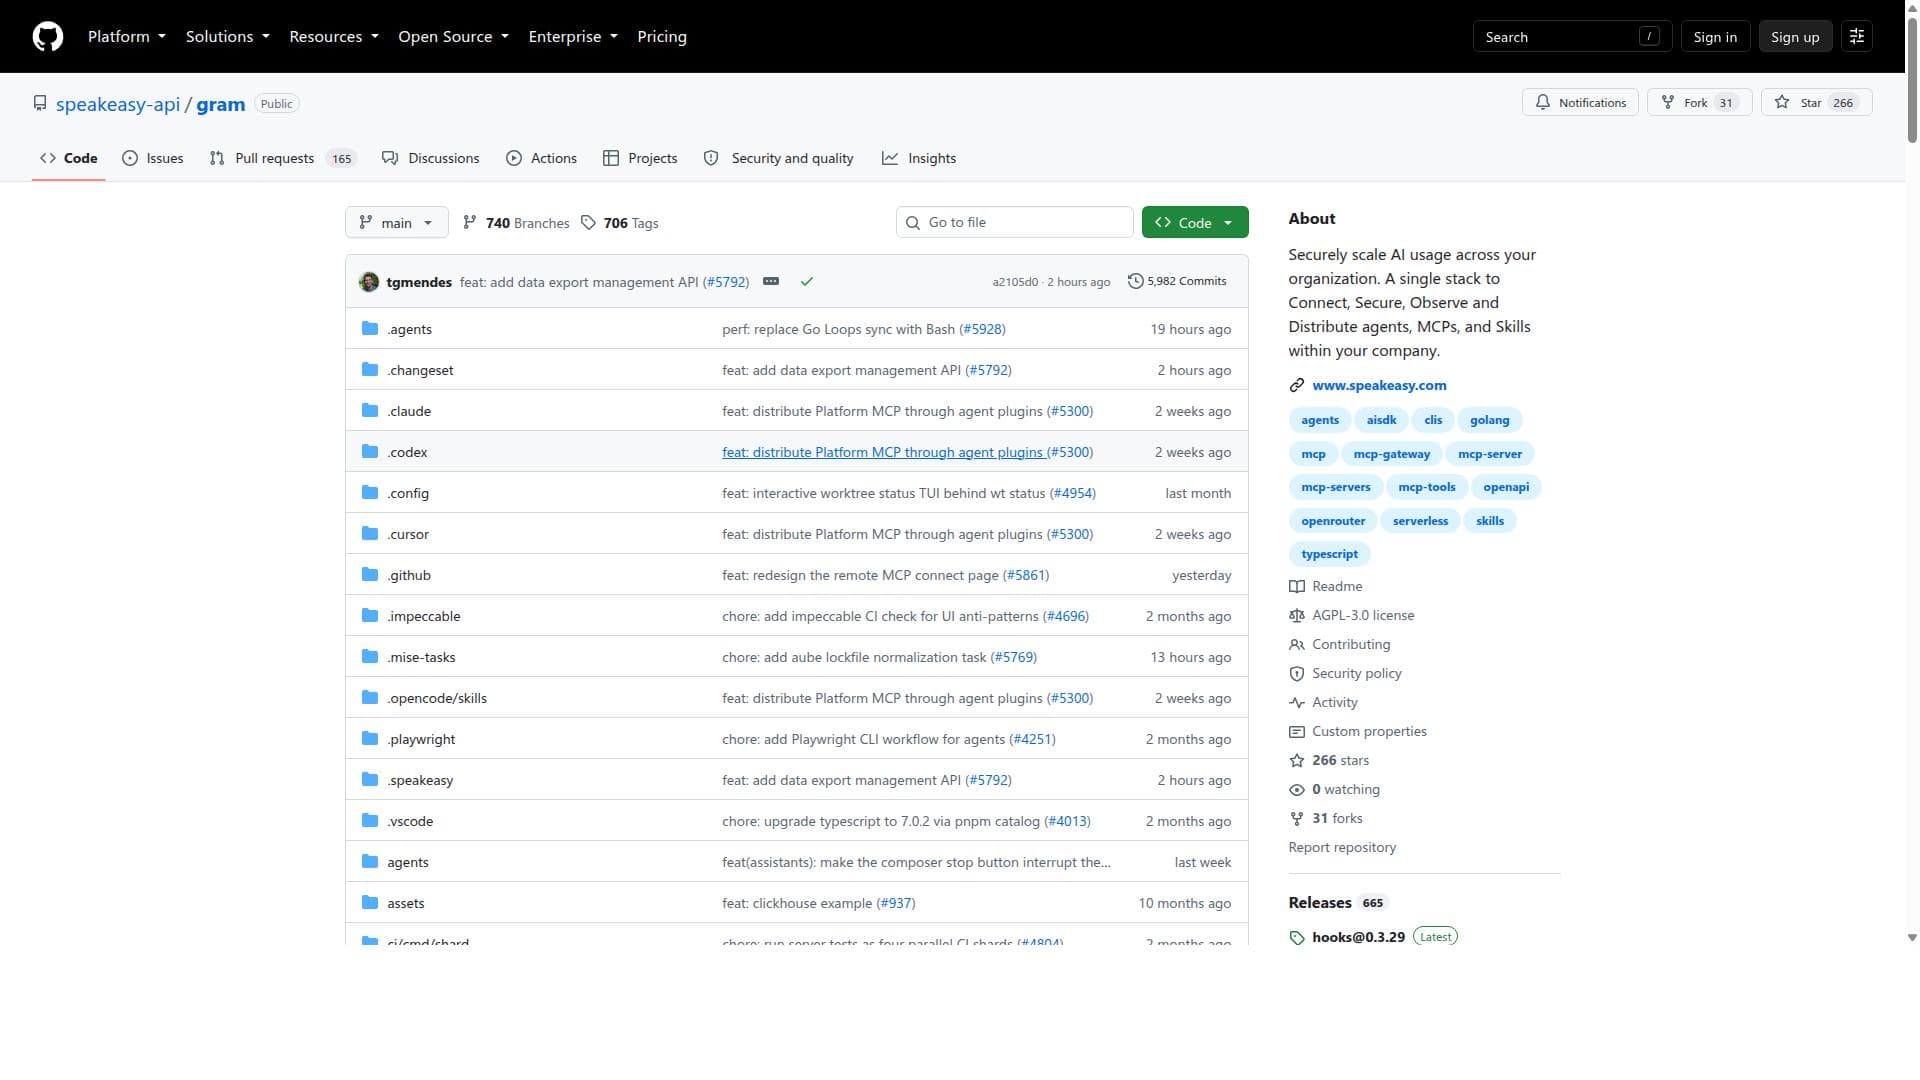Screen dimensions: 1920x1080
Task: Open the .config folder icon
Action: (370, 493)
